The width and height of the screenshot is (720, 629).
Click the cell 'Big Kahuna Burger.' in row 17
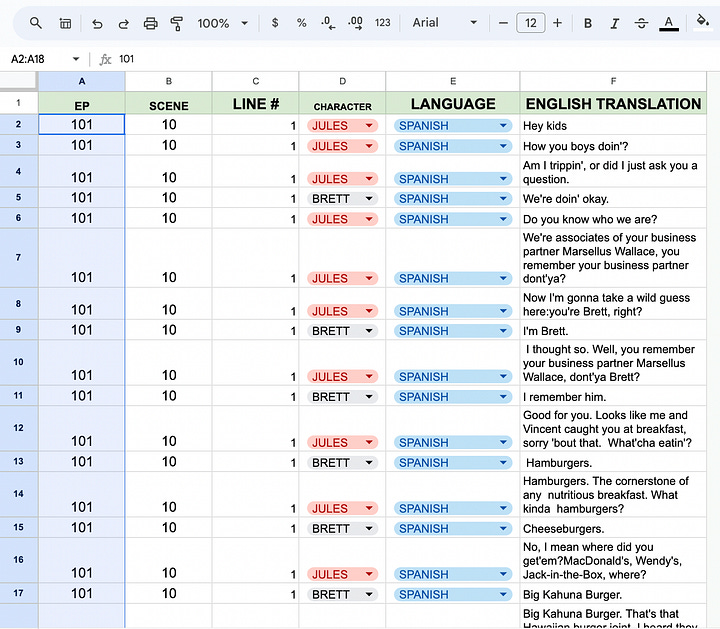[613, 593]
